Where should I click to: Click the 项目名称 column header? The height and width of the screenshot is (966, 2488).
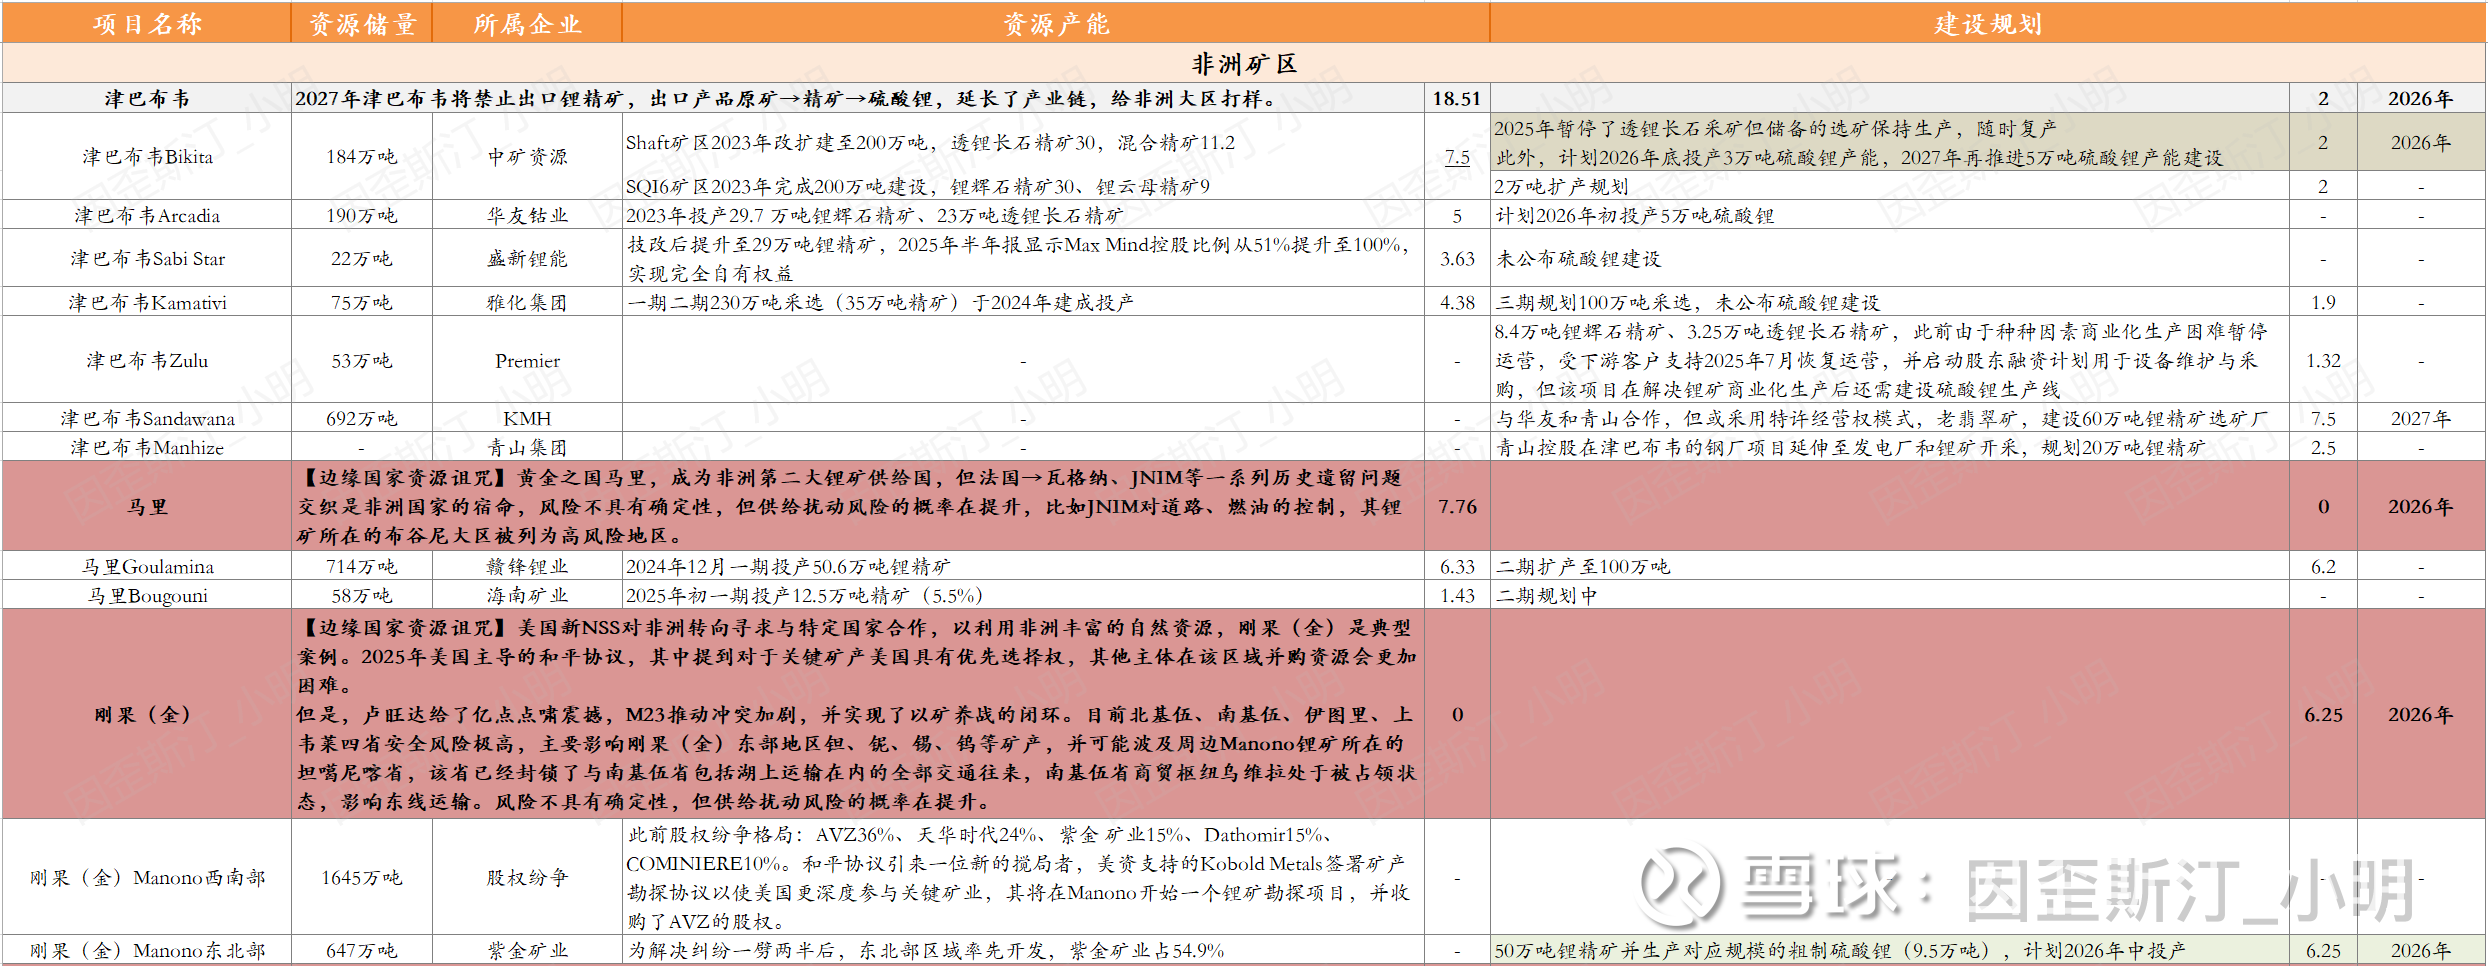click(147, 23)
